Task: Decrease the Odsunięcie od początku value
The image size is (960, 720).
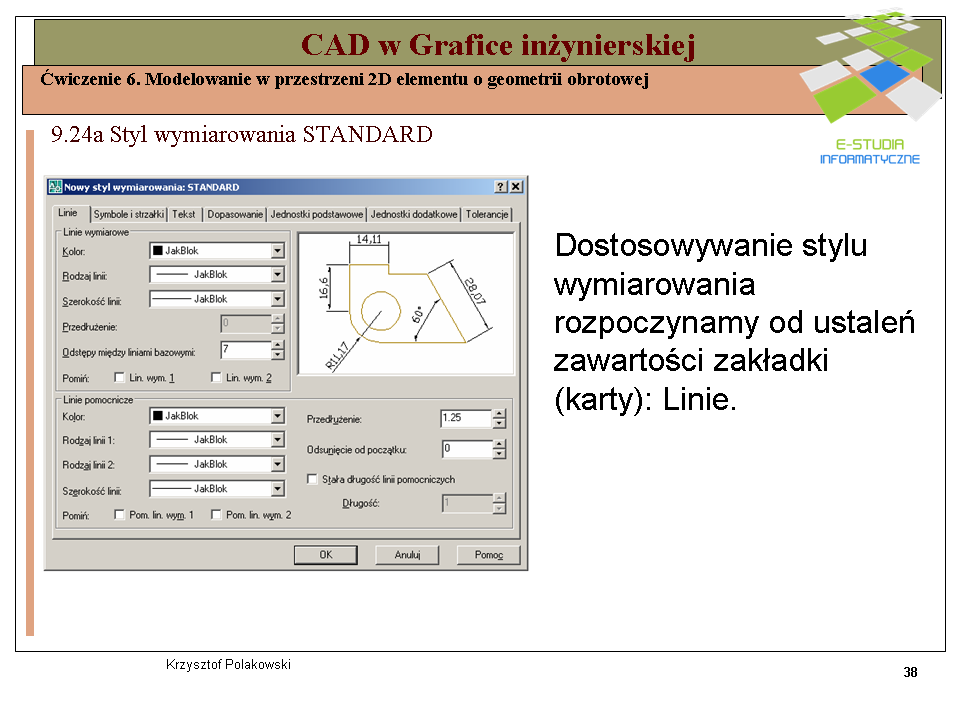Action: (500, 455)
